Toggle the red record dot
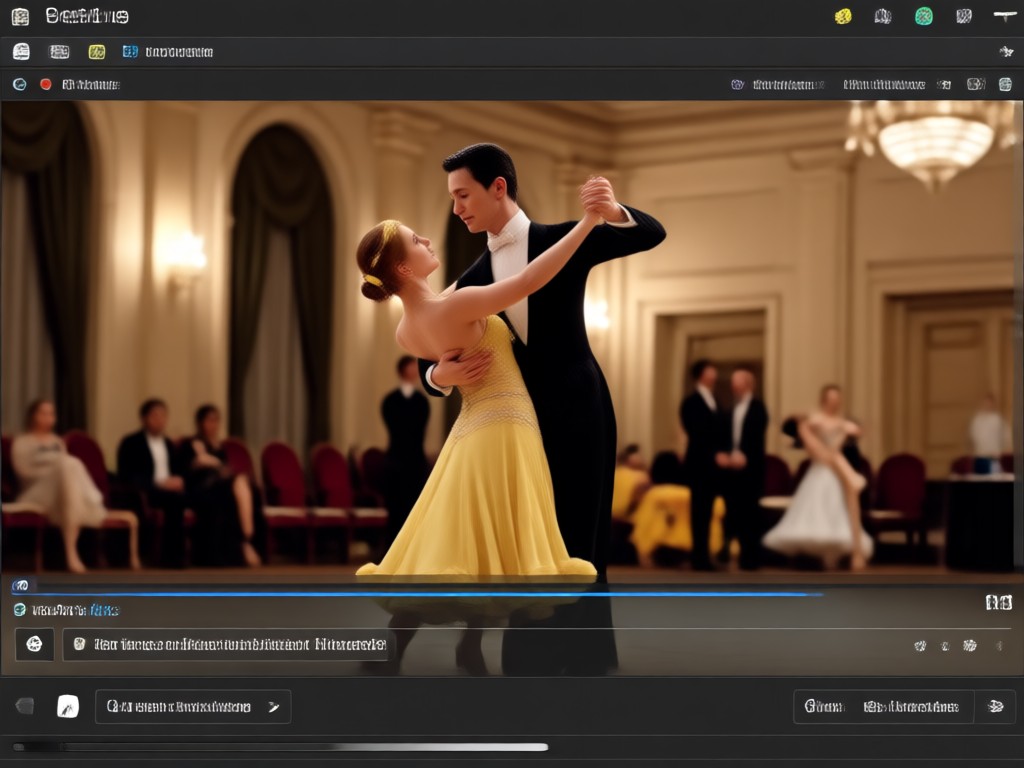The width and height of the screenshot is (1024, 768). (x=46, y=84)
